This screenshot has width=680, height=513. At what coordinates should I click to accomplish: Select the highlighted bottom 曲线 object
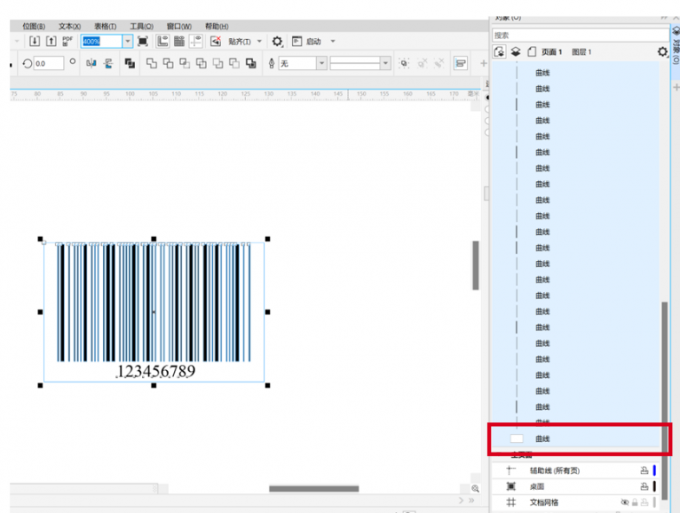pos(543,439)
